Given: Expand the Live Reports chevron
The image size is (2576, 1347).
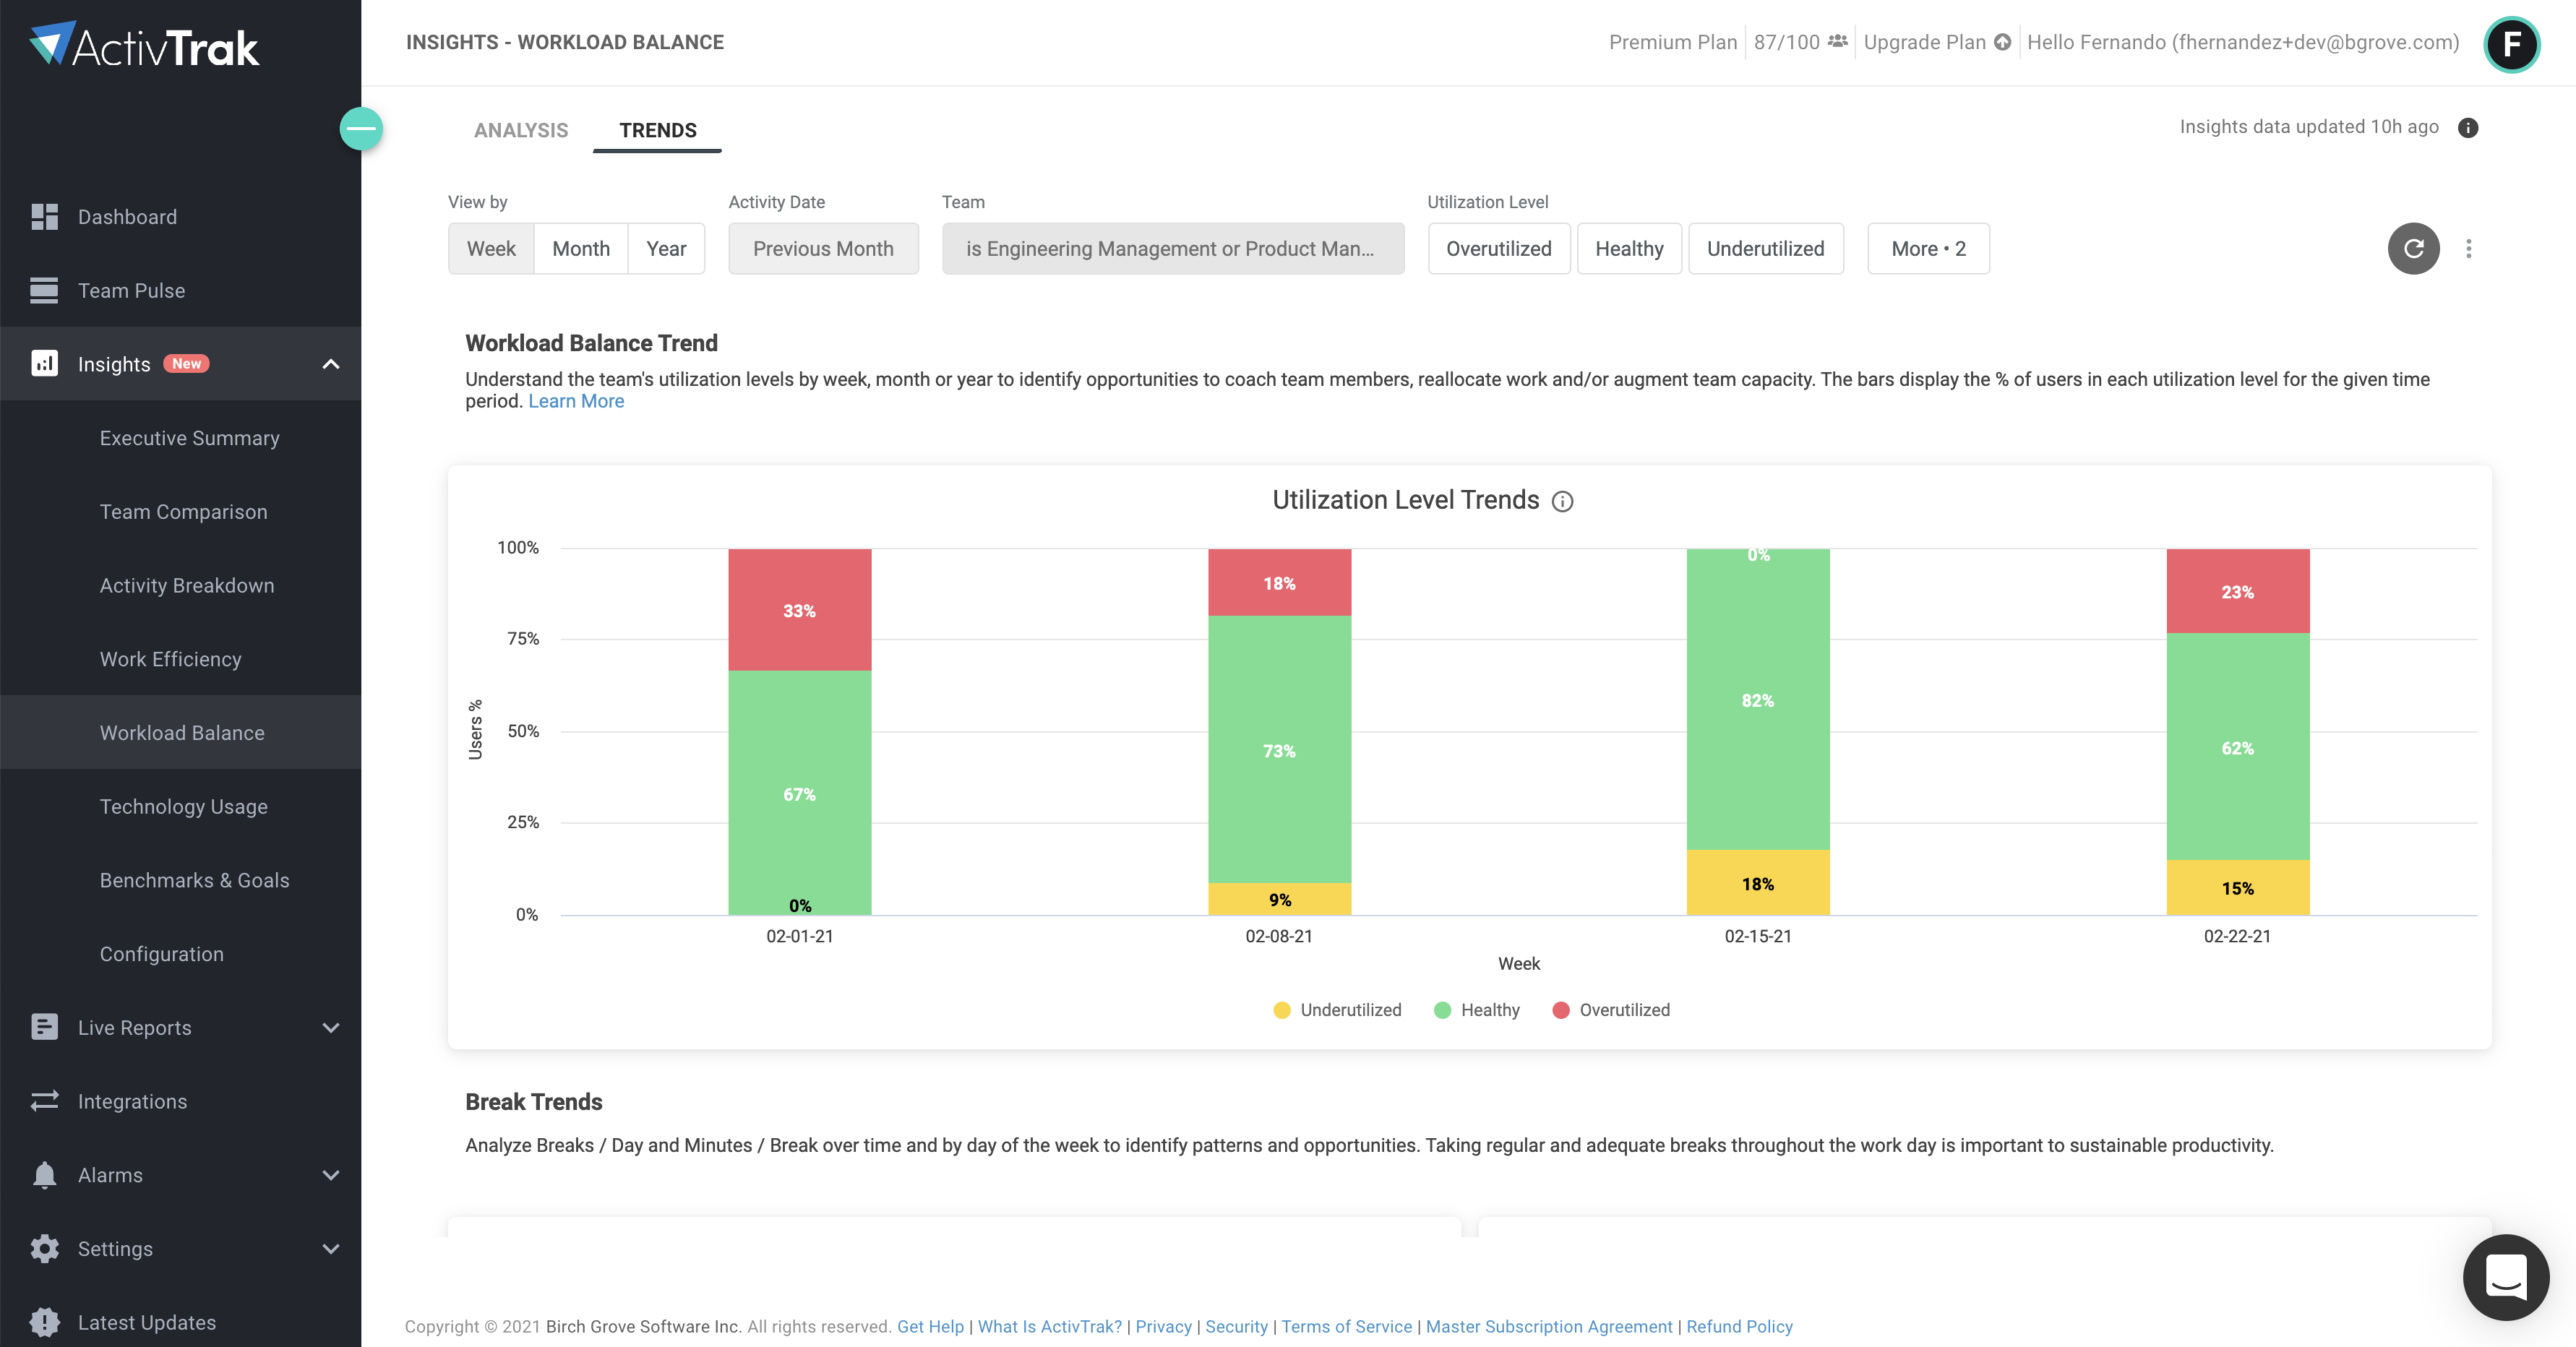Looking at the screenshot, I should (331, 1028).
